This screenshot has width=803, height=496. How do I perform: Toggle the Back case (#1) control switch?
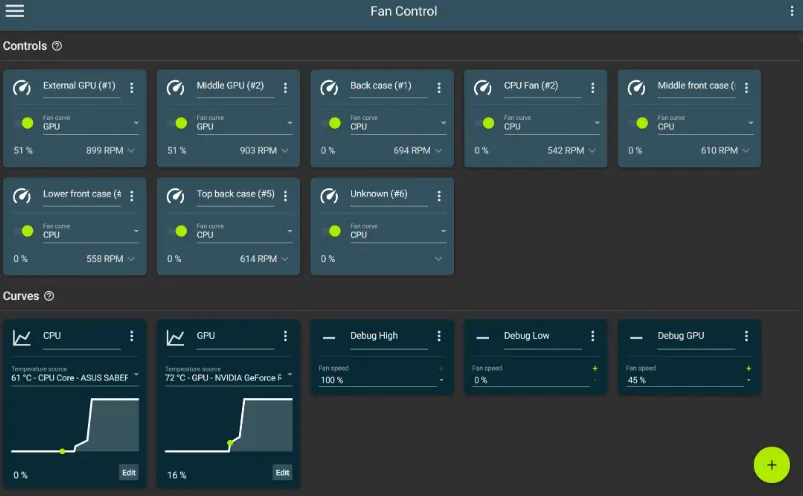pos(331,123)
